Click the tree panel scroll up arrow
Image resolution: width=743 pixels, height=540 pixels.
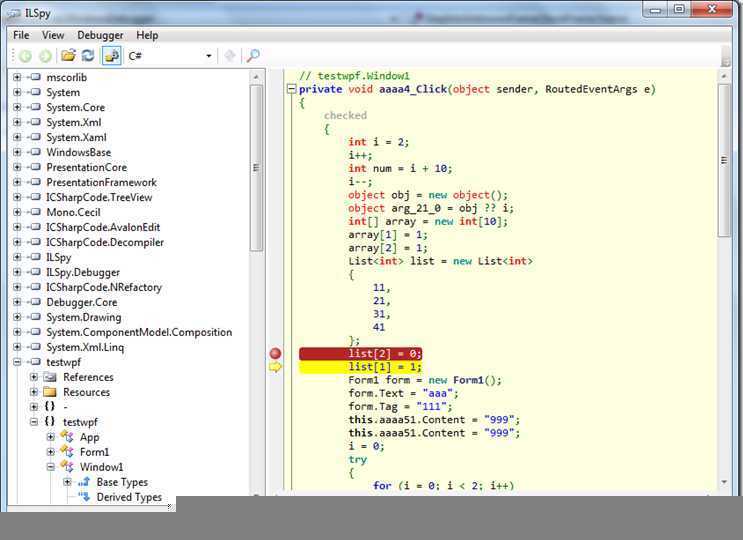(x=256, y=77)
